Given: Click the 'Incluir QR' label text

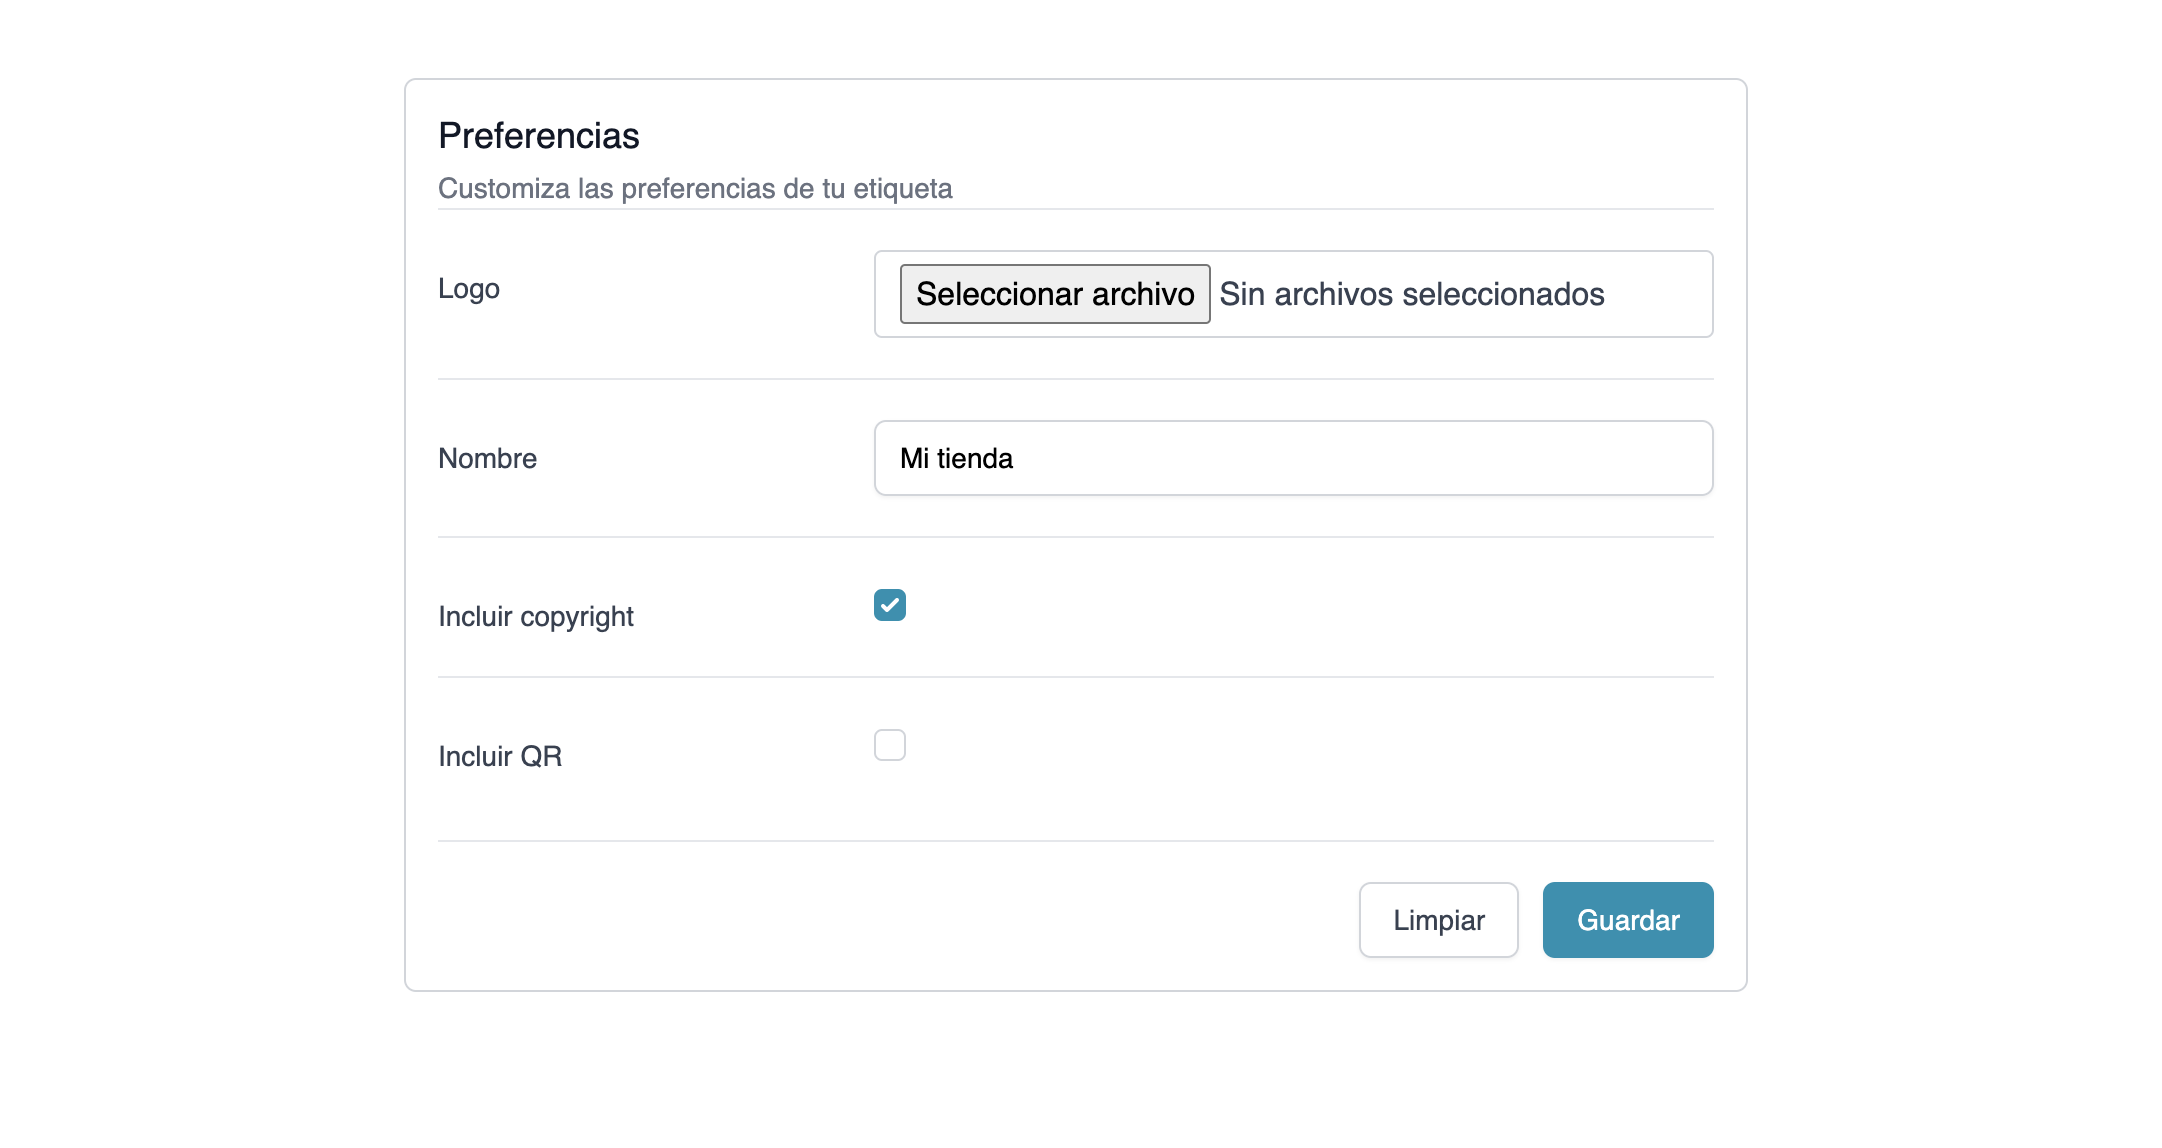Looking at the screenshot, I should (500, 756).
